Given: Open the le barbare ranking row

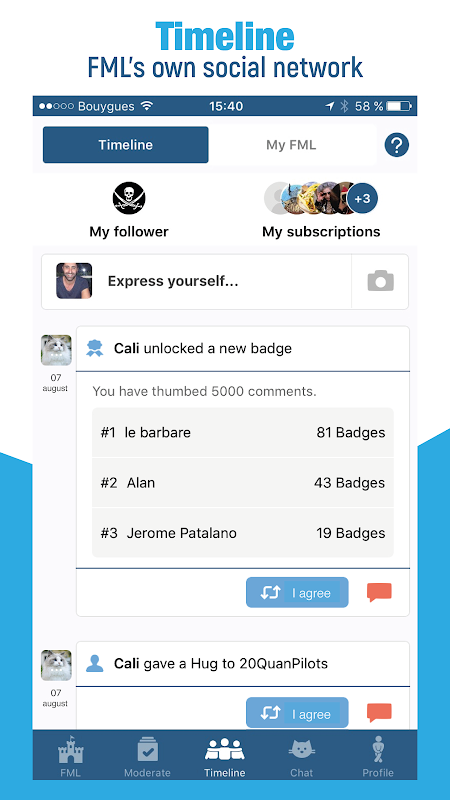Looking at the screenshot, I should click(x=243, y=433).
